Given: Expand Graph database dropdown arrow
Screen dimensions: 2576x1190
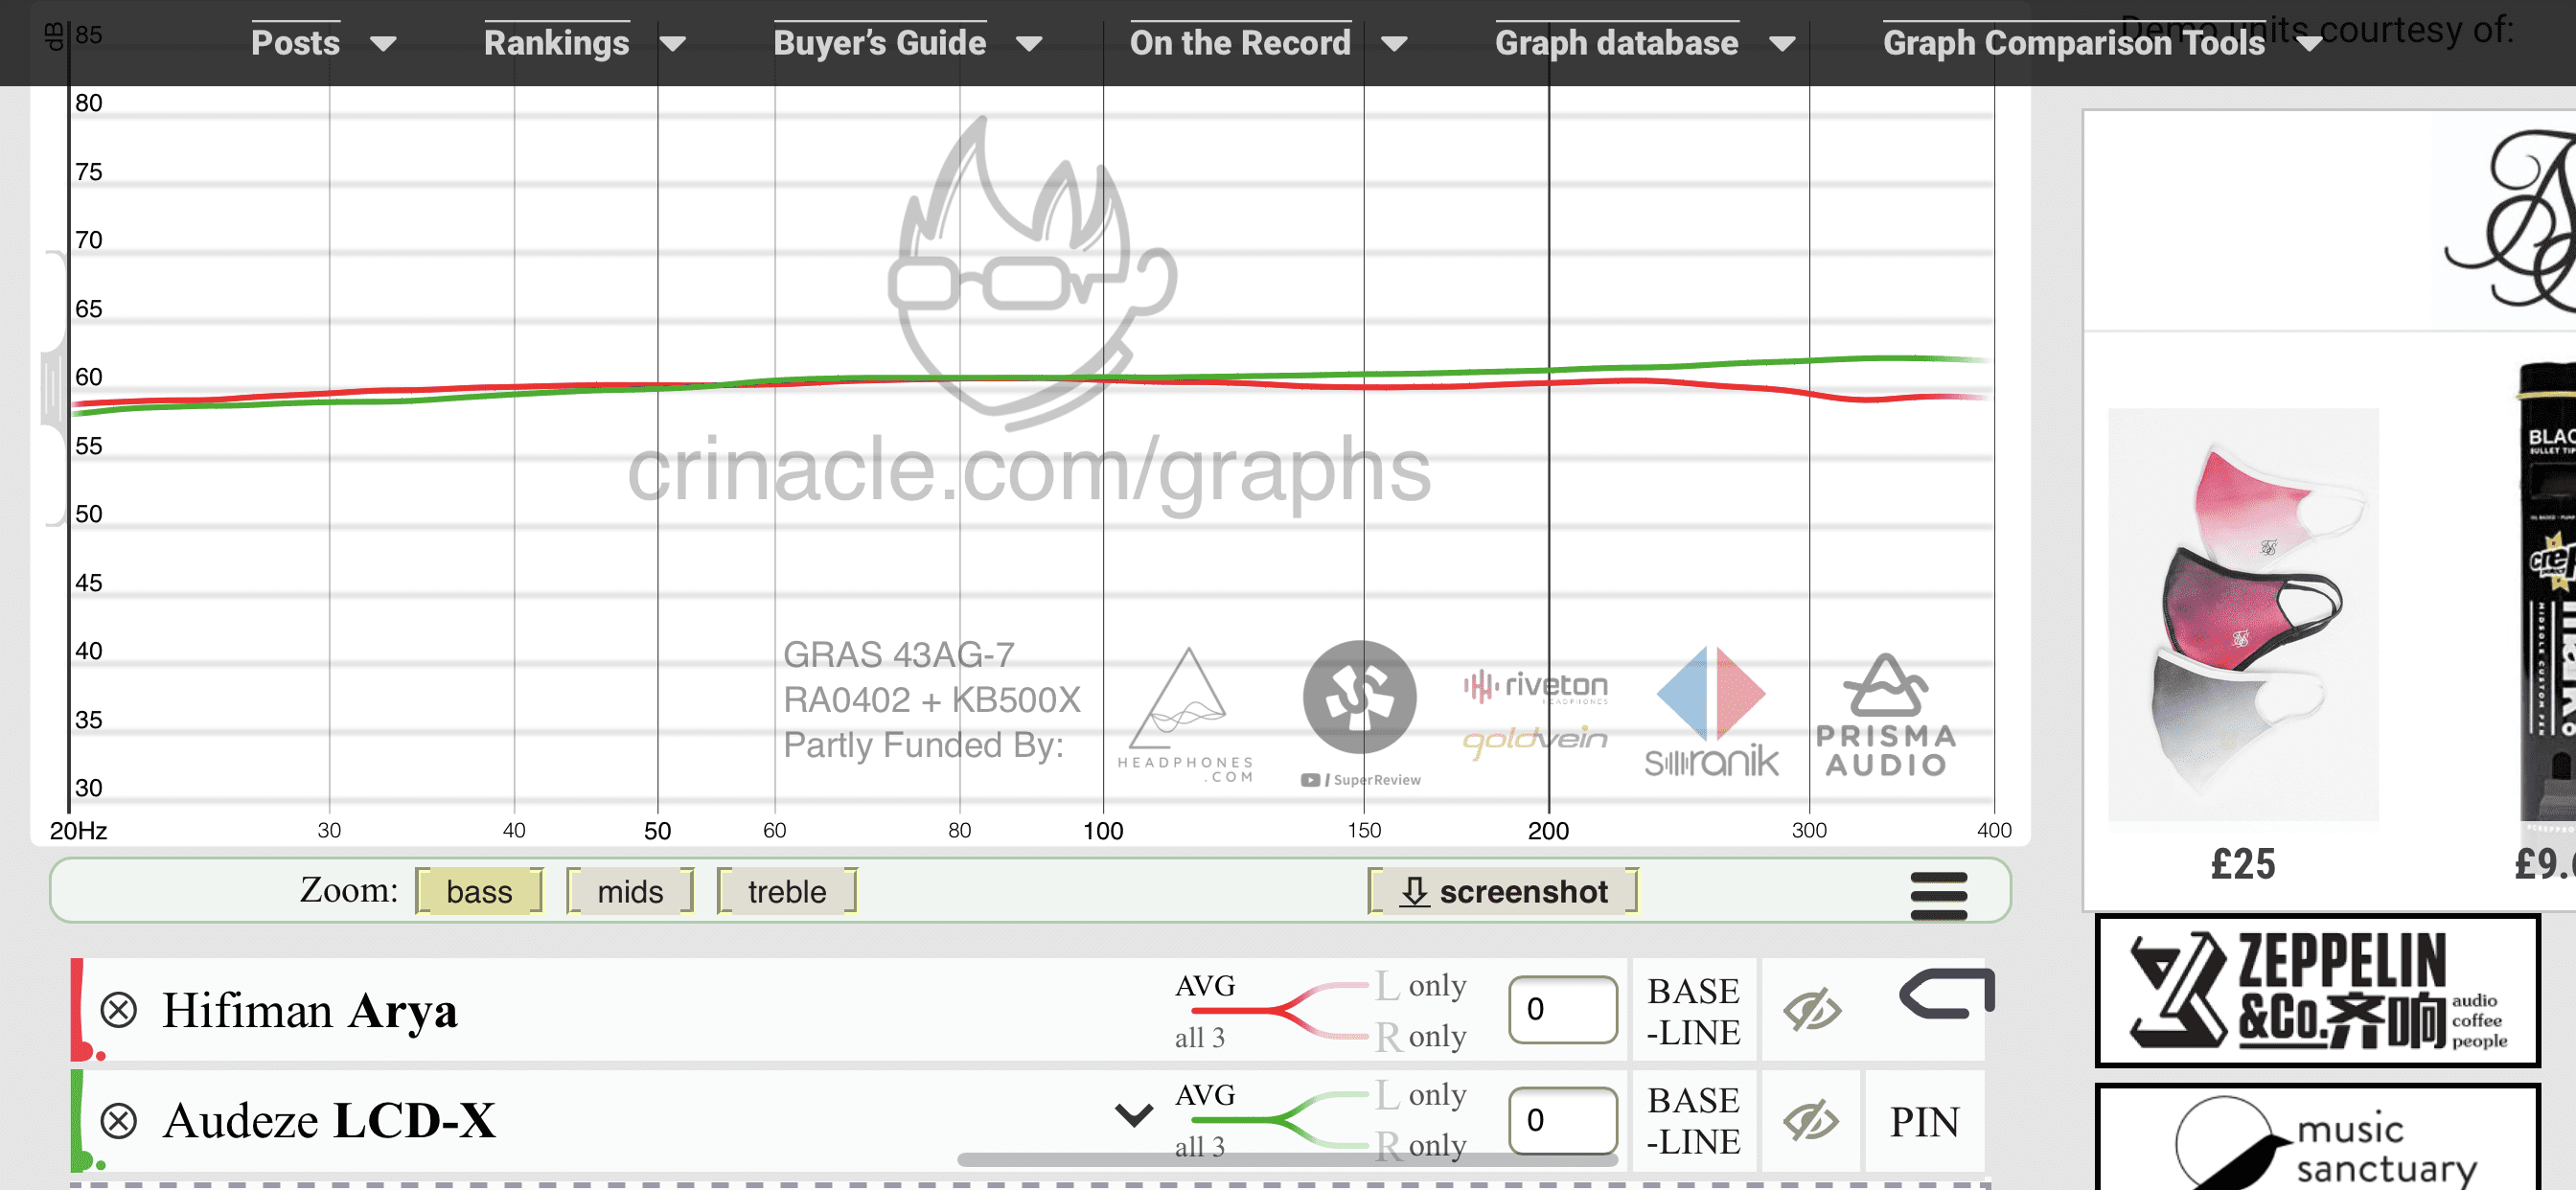Looking at the screenshot, I should click(x=1782, y=44).
